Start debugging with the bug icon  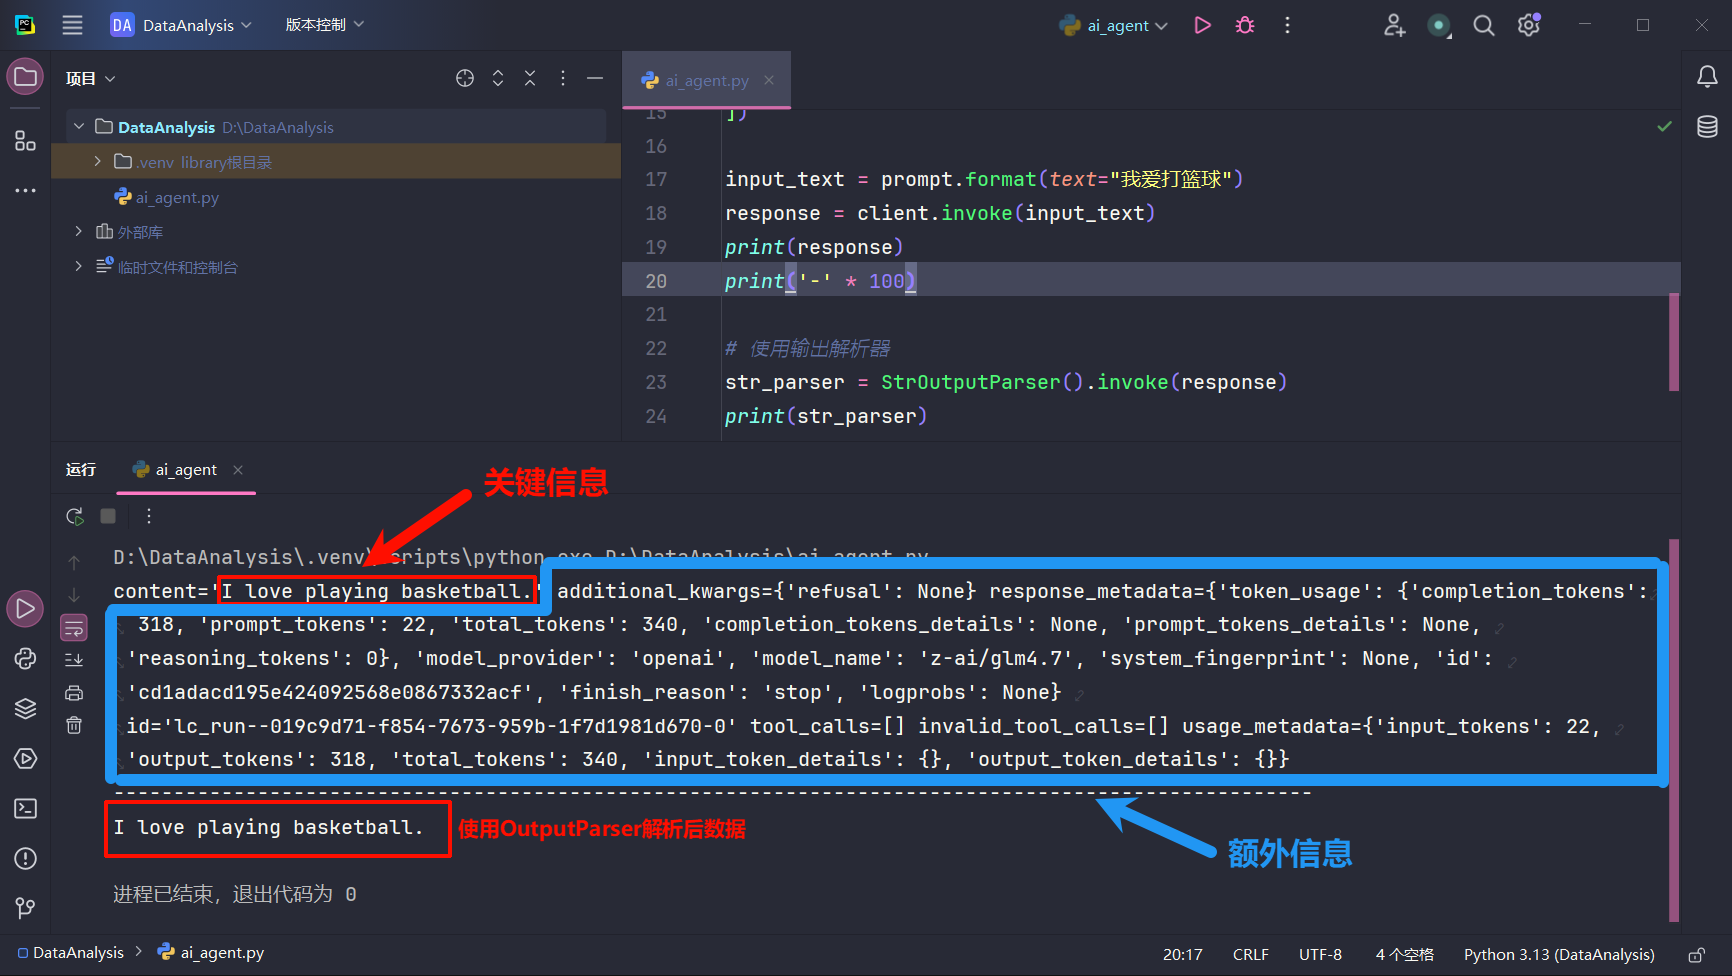point(1245,25)
